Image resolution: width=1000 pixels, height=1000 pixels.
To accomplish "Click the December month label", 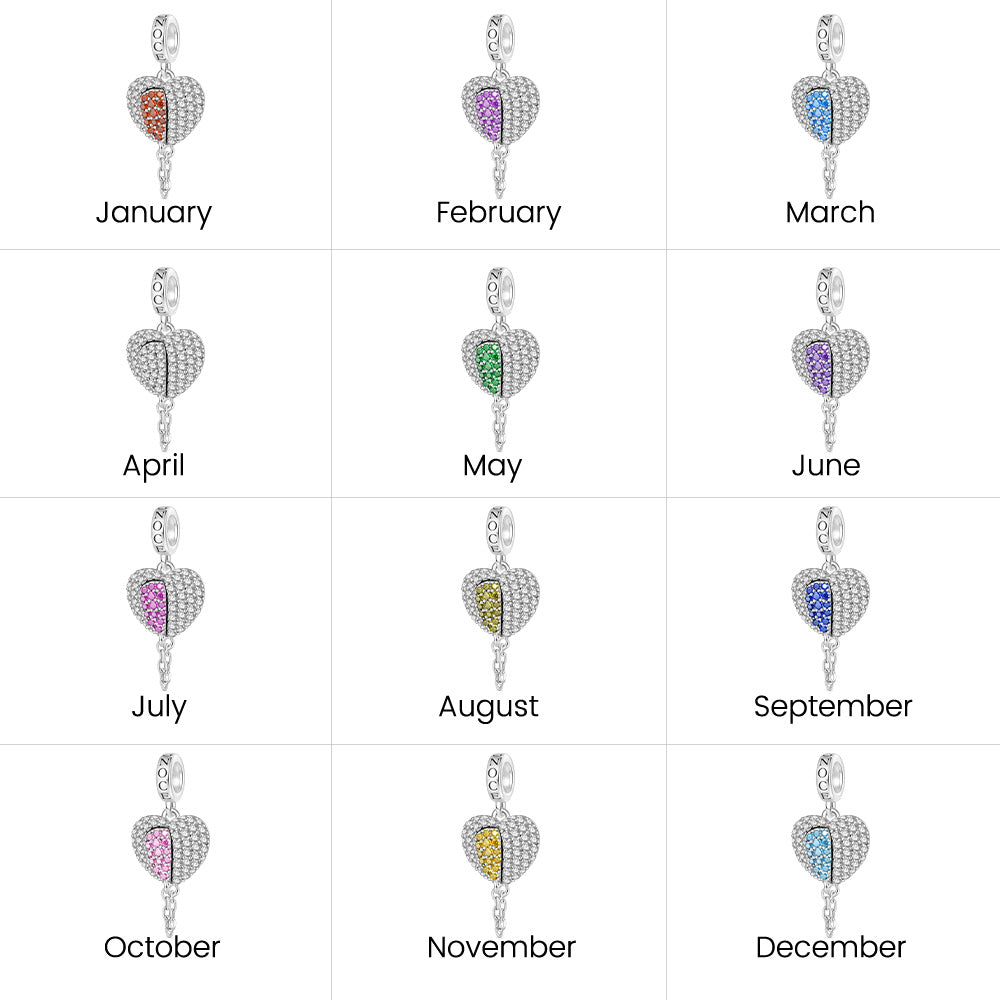I will click(831, 947).
